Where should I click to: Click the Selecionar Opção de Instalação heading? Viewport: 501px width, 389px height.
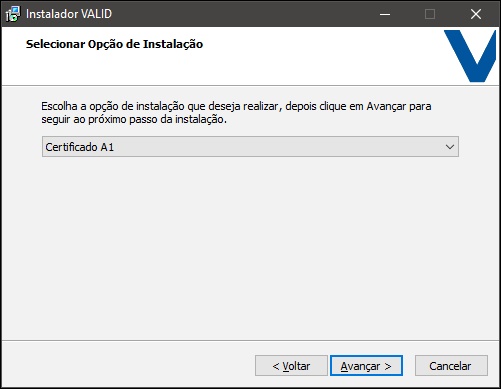[x=114, y=44]
